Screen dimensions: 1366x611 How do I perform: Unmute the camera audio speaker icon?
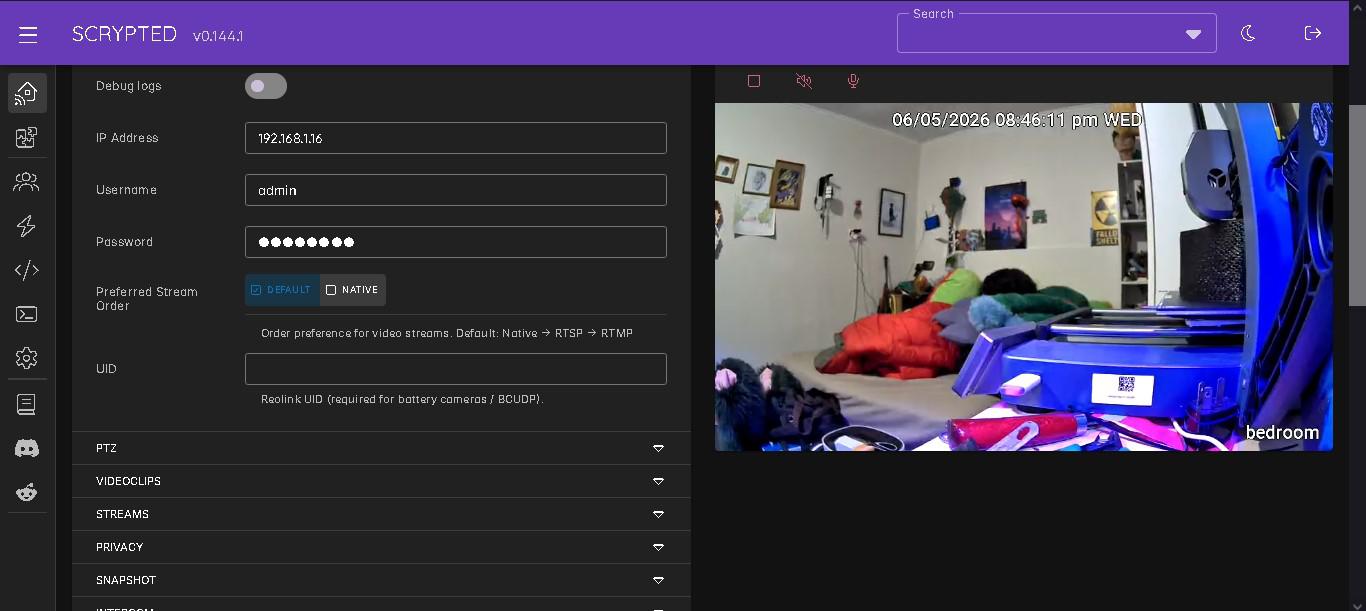pyautogui.click(x=804, y=81)
